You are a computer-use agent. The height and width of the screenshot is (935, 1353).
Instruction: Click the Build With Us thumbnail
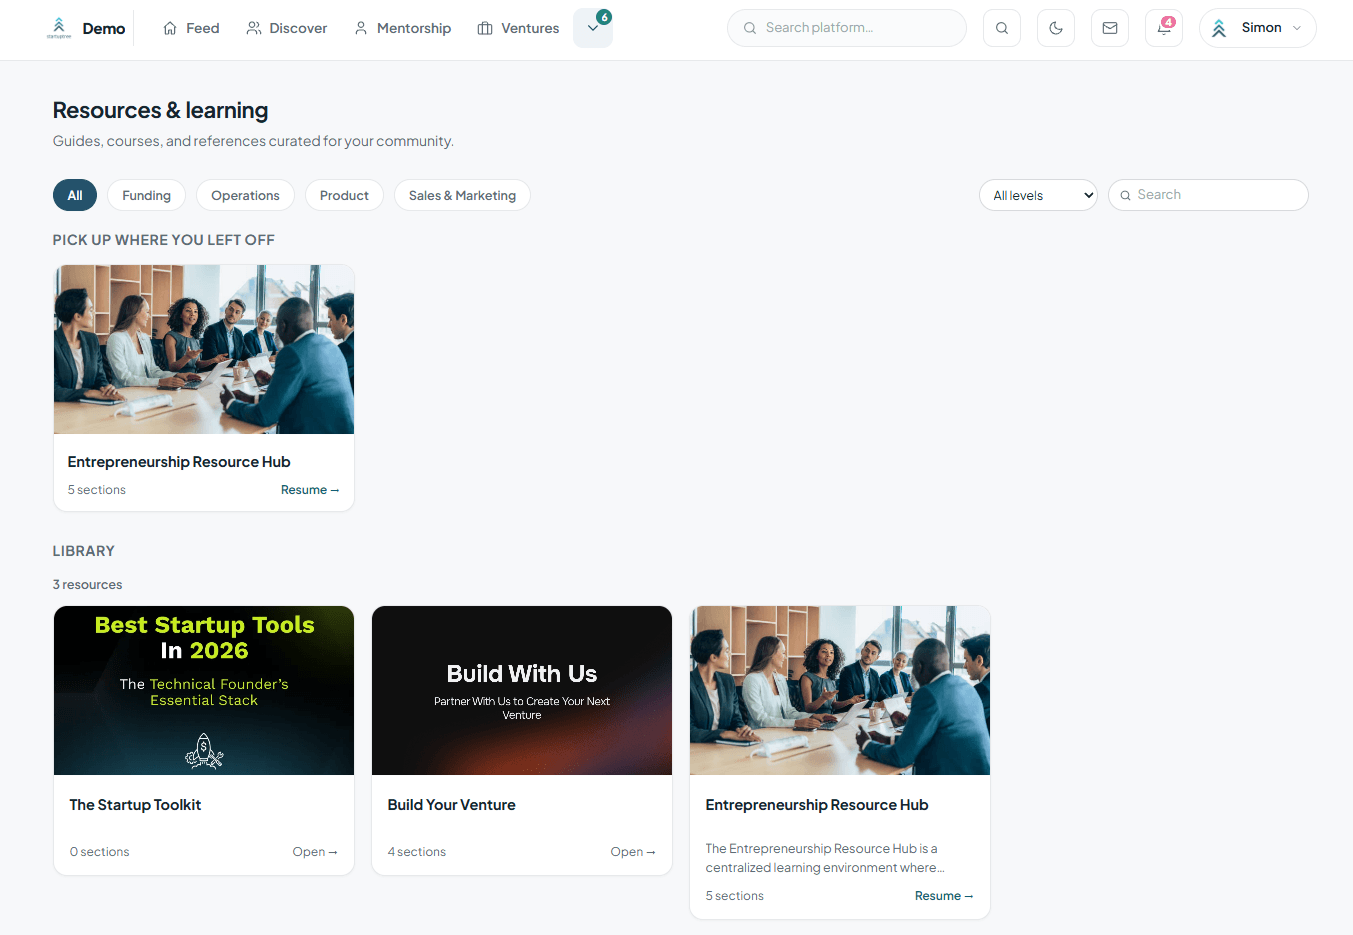pos(522,690)
